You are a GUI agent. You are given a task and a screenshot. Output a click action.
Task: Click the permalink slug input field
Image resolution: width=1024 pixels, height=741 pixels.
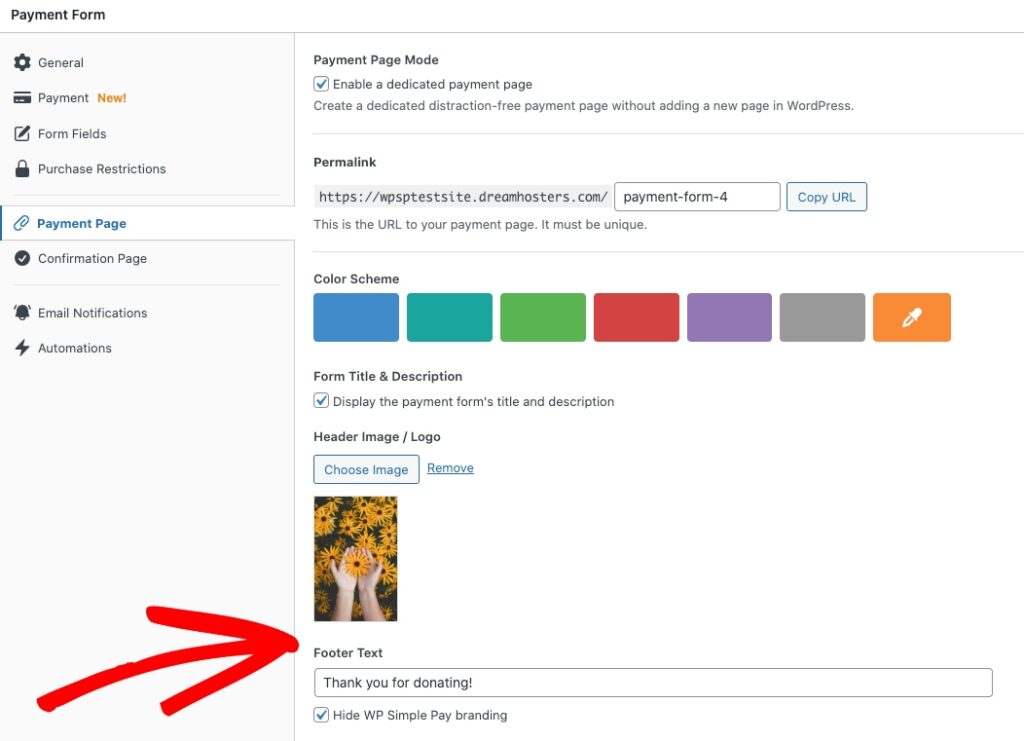697,197
